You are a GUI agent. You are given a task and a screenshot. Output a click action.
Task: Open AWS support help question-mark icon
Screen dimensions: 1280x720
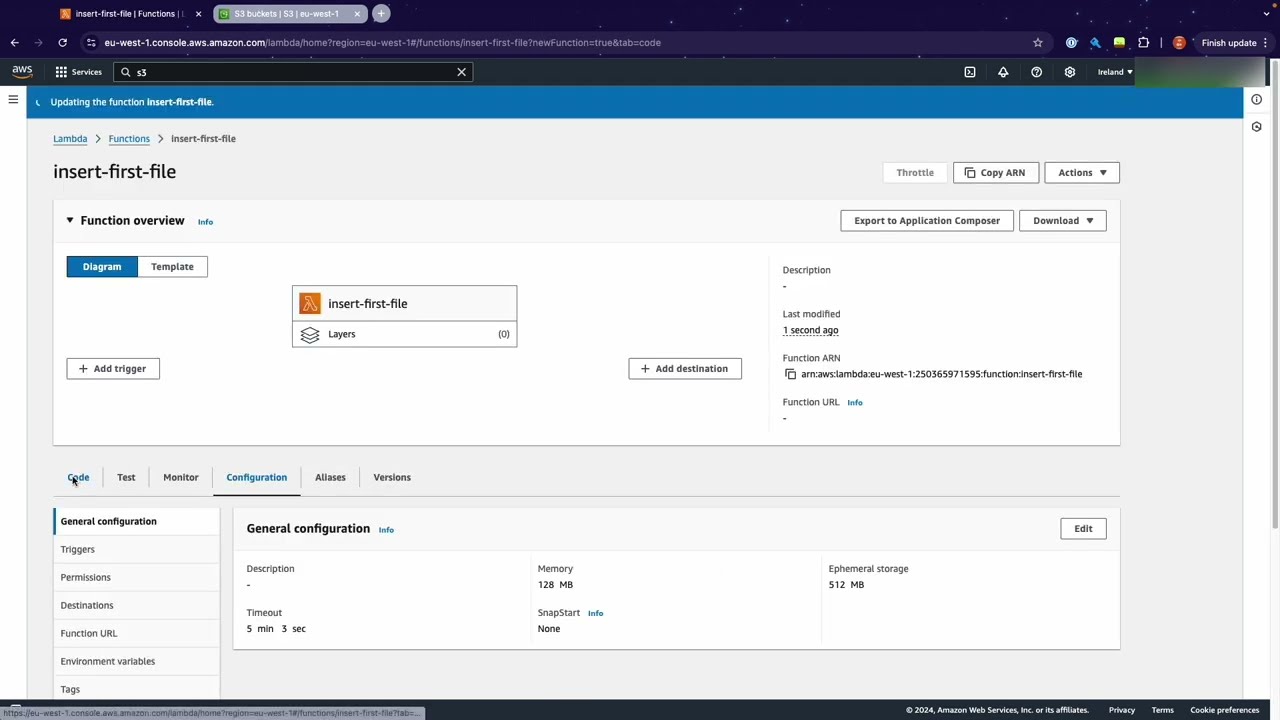1036,72
